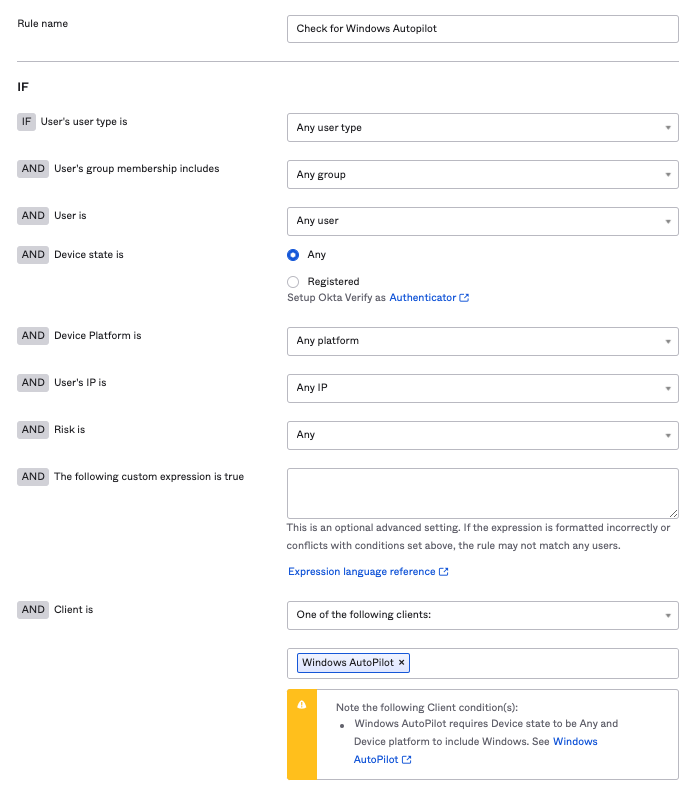Open the Any user dropdown
Viewport: 690px width, 789px height.
point(482,221)
